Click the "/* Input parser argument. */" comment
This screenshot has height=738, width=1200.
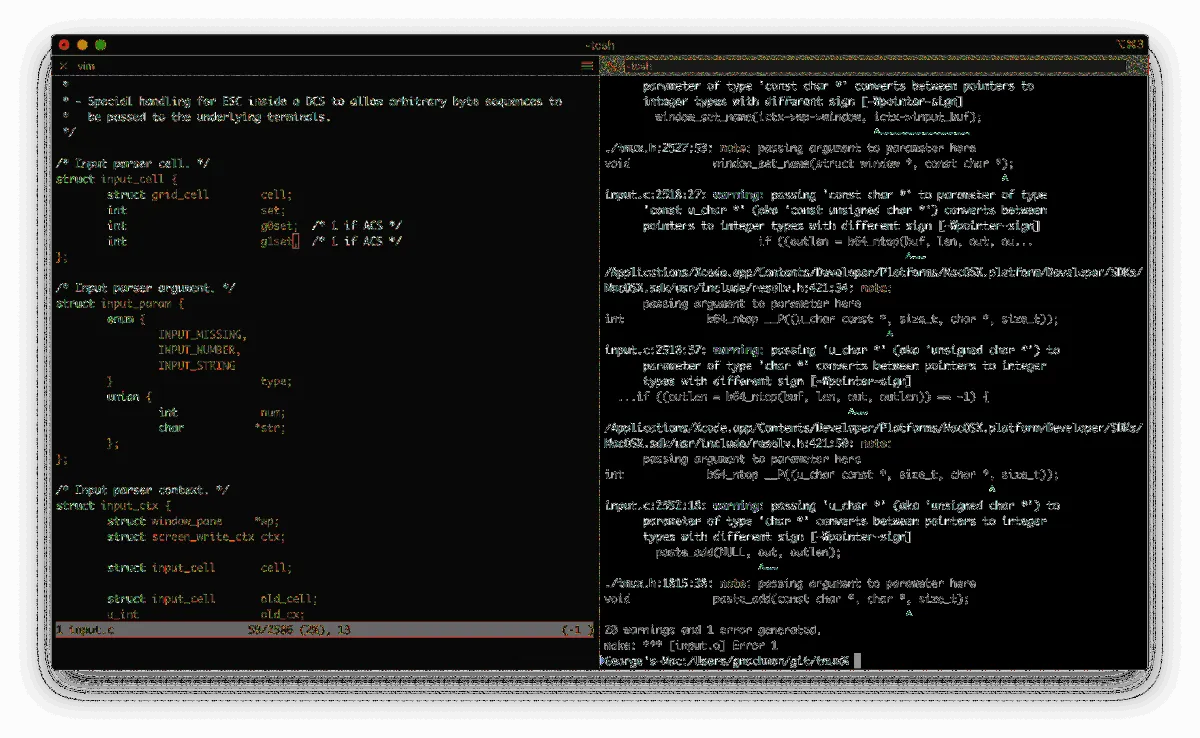145,288
